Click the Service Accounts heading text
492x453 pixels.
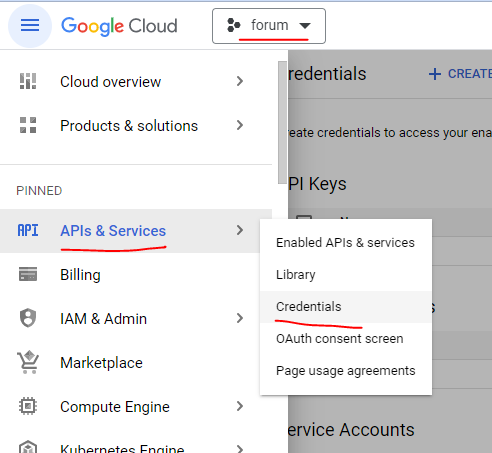coord(351,430)
